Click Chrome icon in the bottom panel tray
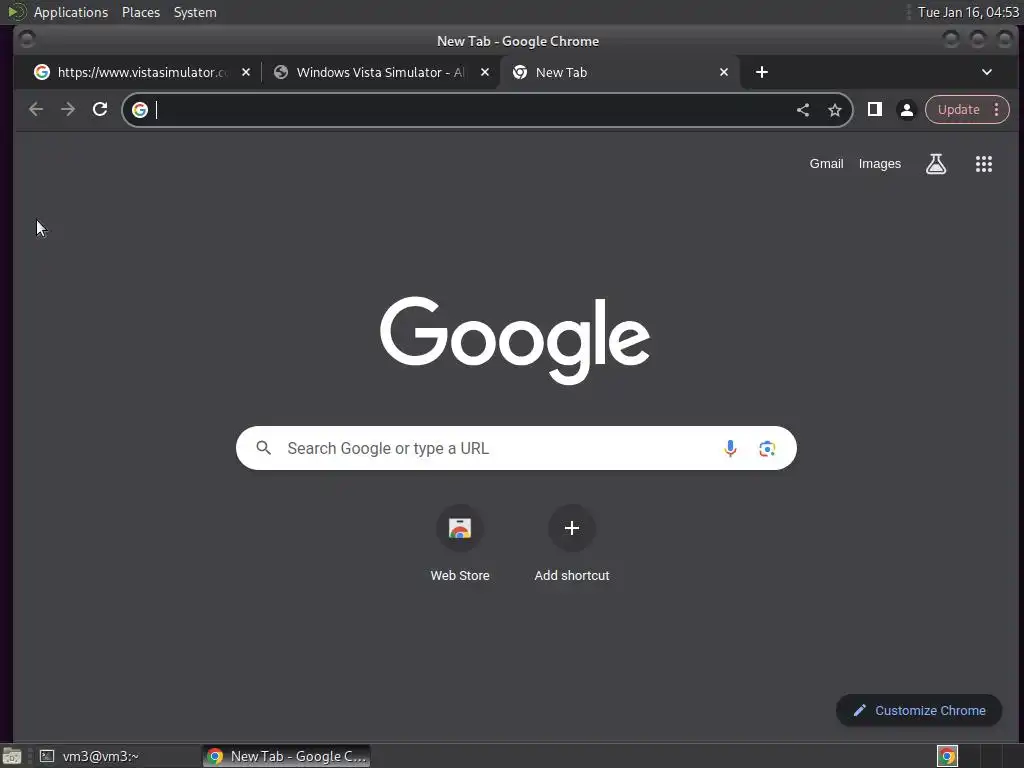This screenshot has width=1024, height=768. click(947, 756)
